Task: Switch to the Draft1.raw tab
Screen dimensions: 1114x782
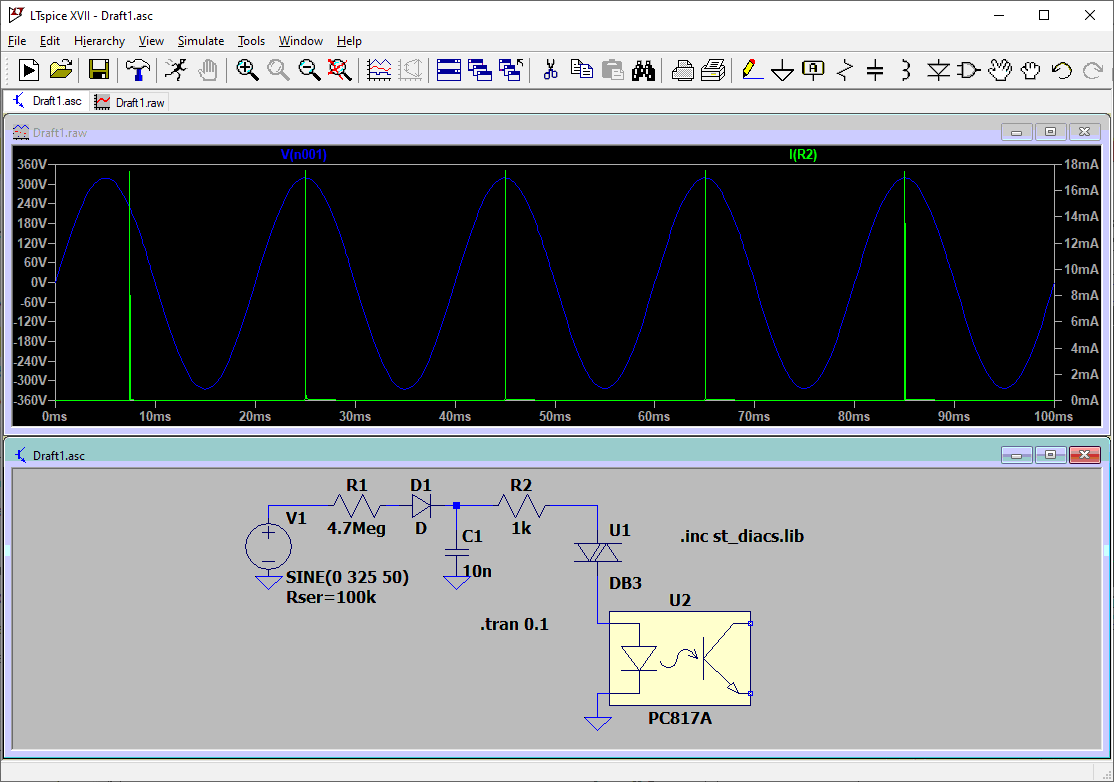Action: 130,102
